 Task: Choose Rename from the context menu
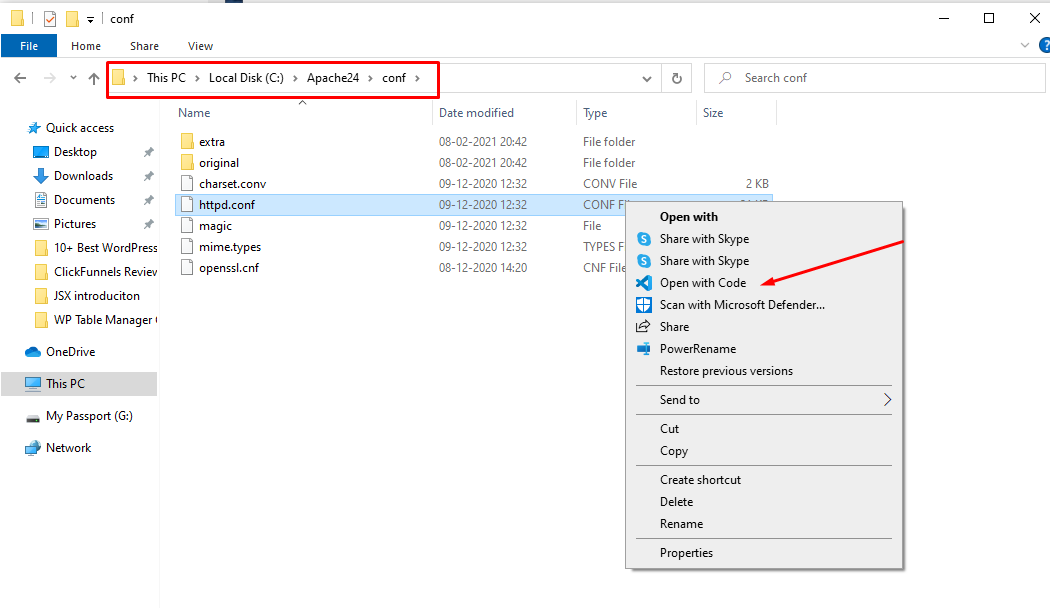click(681, 524)
